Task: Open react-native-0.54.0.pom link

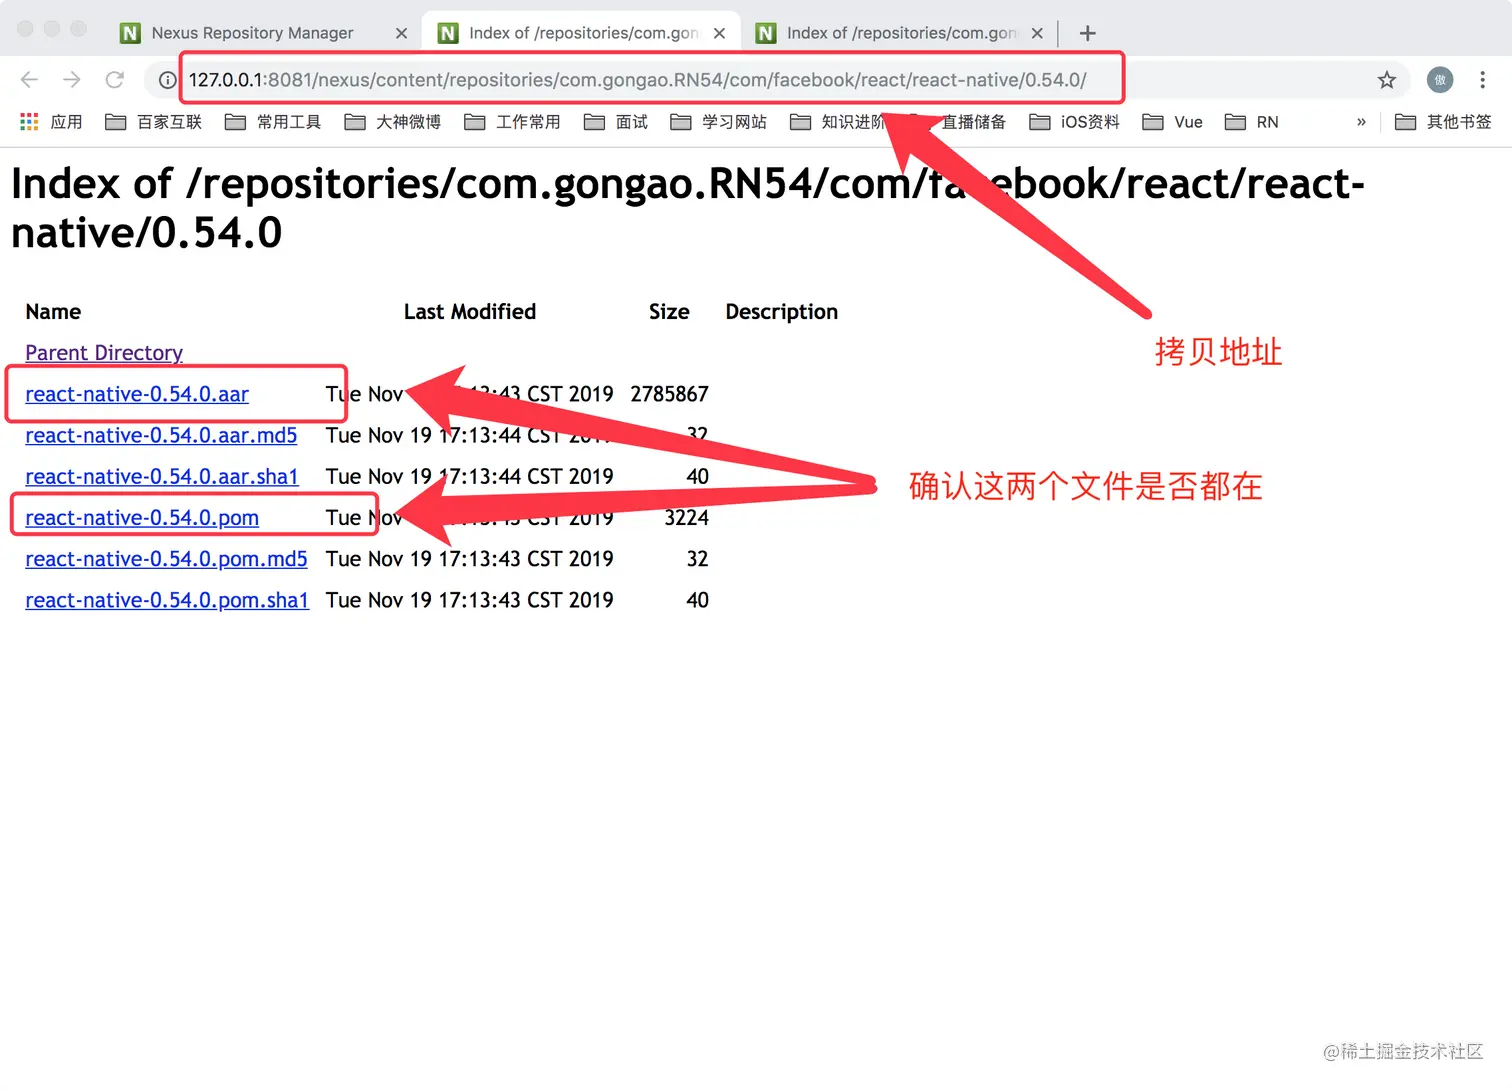Action: [x=142, y=517]
